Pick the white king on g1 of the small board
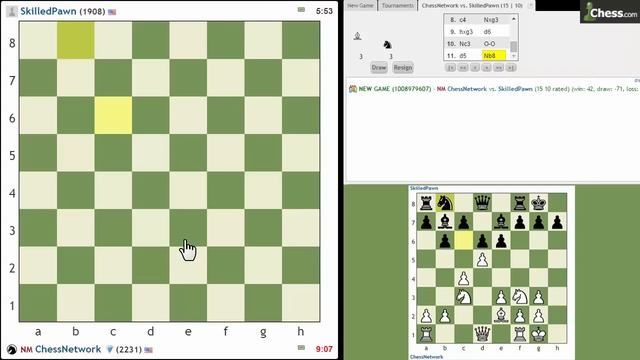The height and width of the screenshot is (360, 640). [x=539, y=334]
